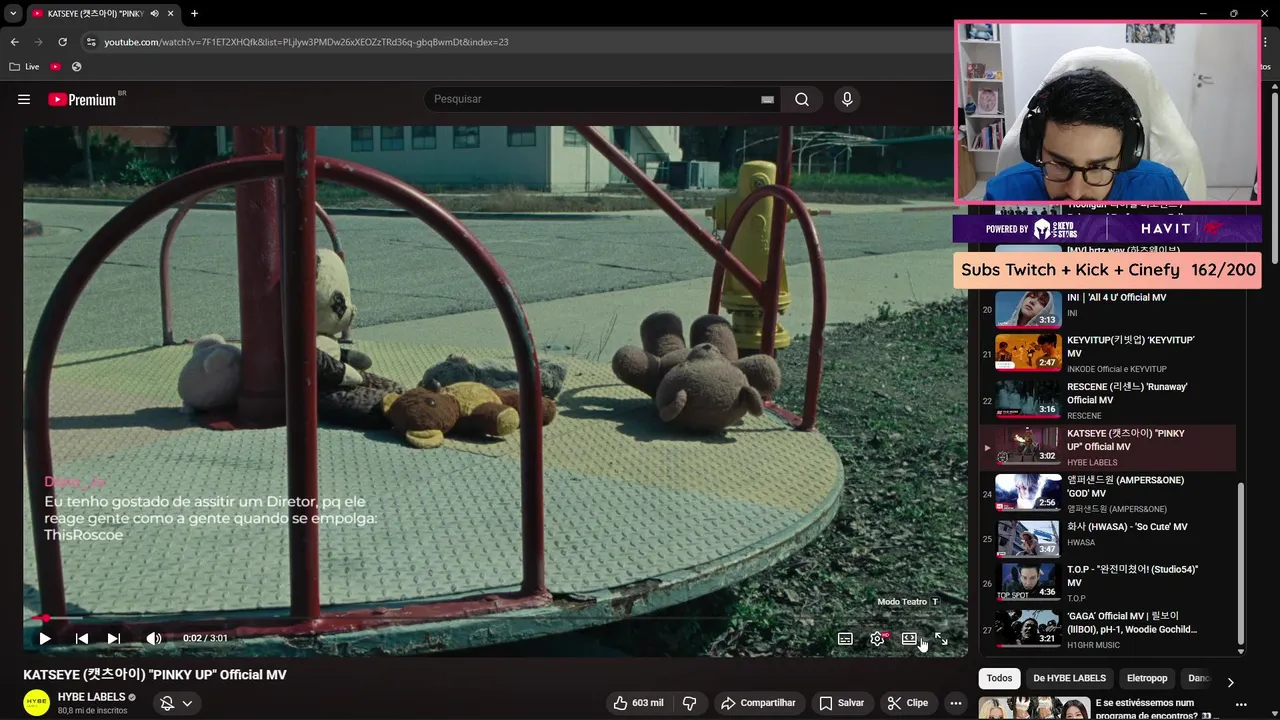Dislike the video with thumbs-down
The image size is (1280, 720).
click(x=689, y=703)
